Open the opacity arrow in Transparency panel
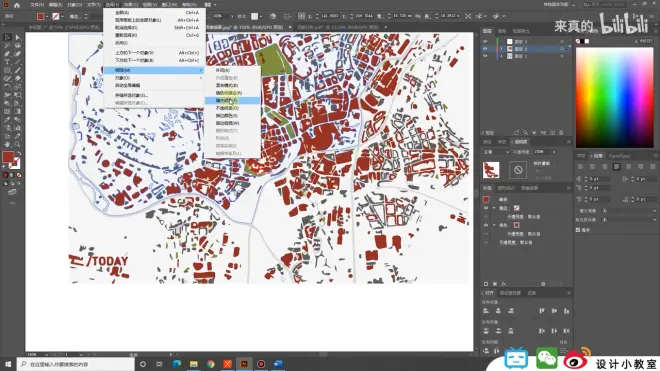The image size is (660, 371). coord(554,152)
